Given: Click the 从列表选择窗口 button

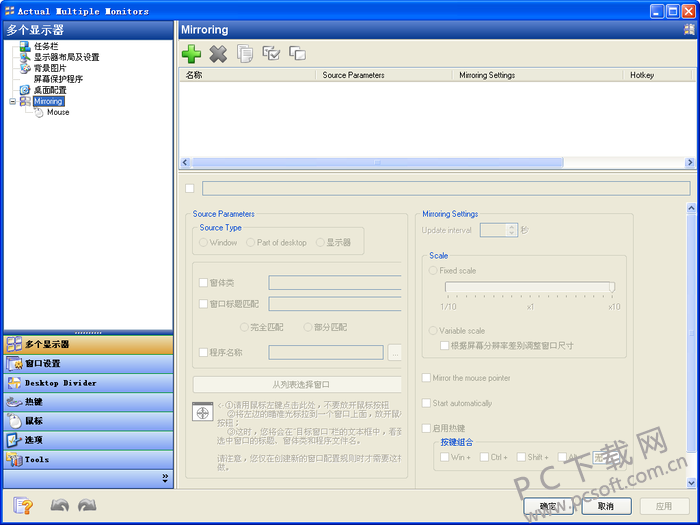Looking at the screenshot, I should [x=297, y=384].
